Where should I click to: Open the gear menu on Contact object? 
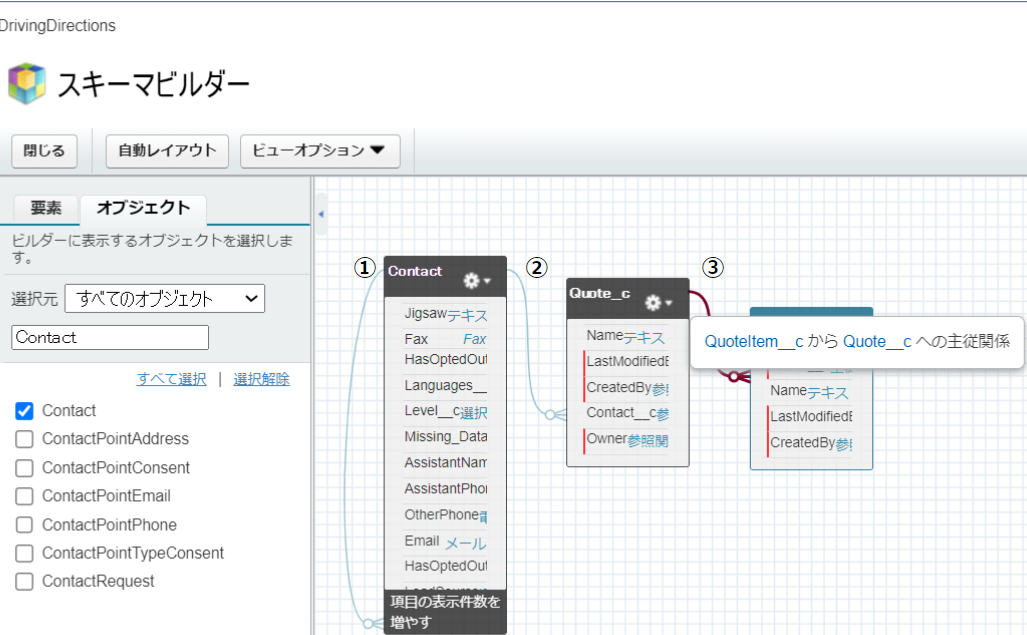click(x=476, y=281)
